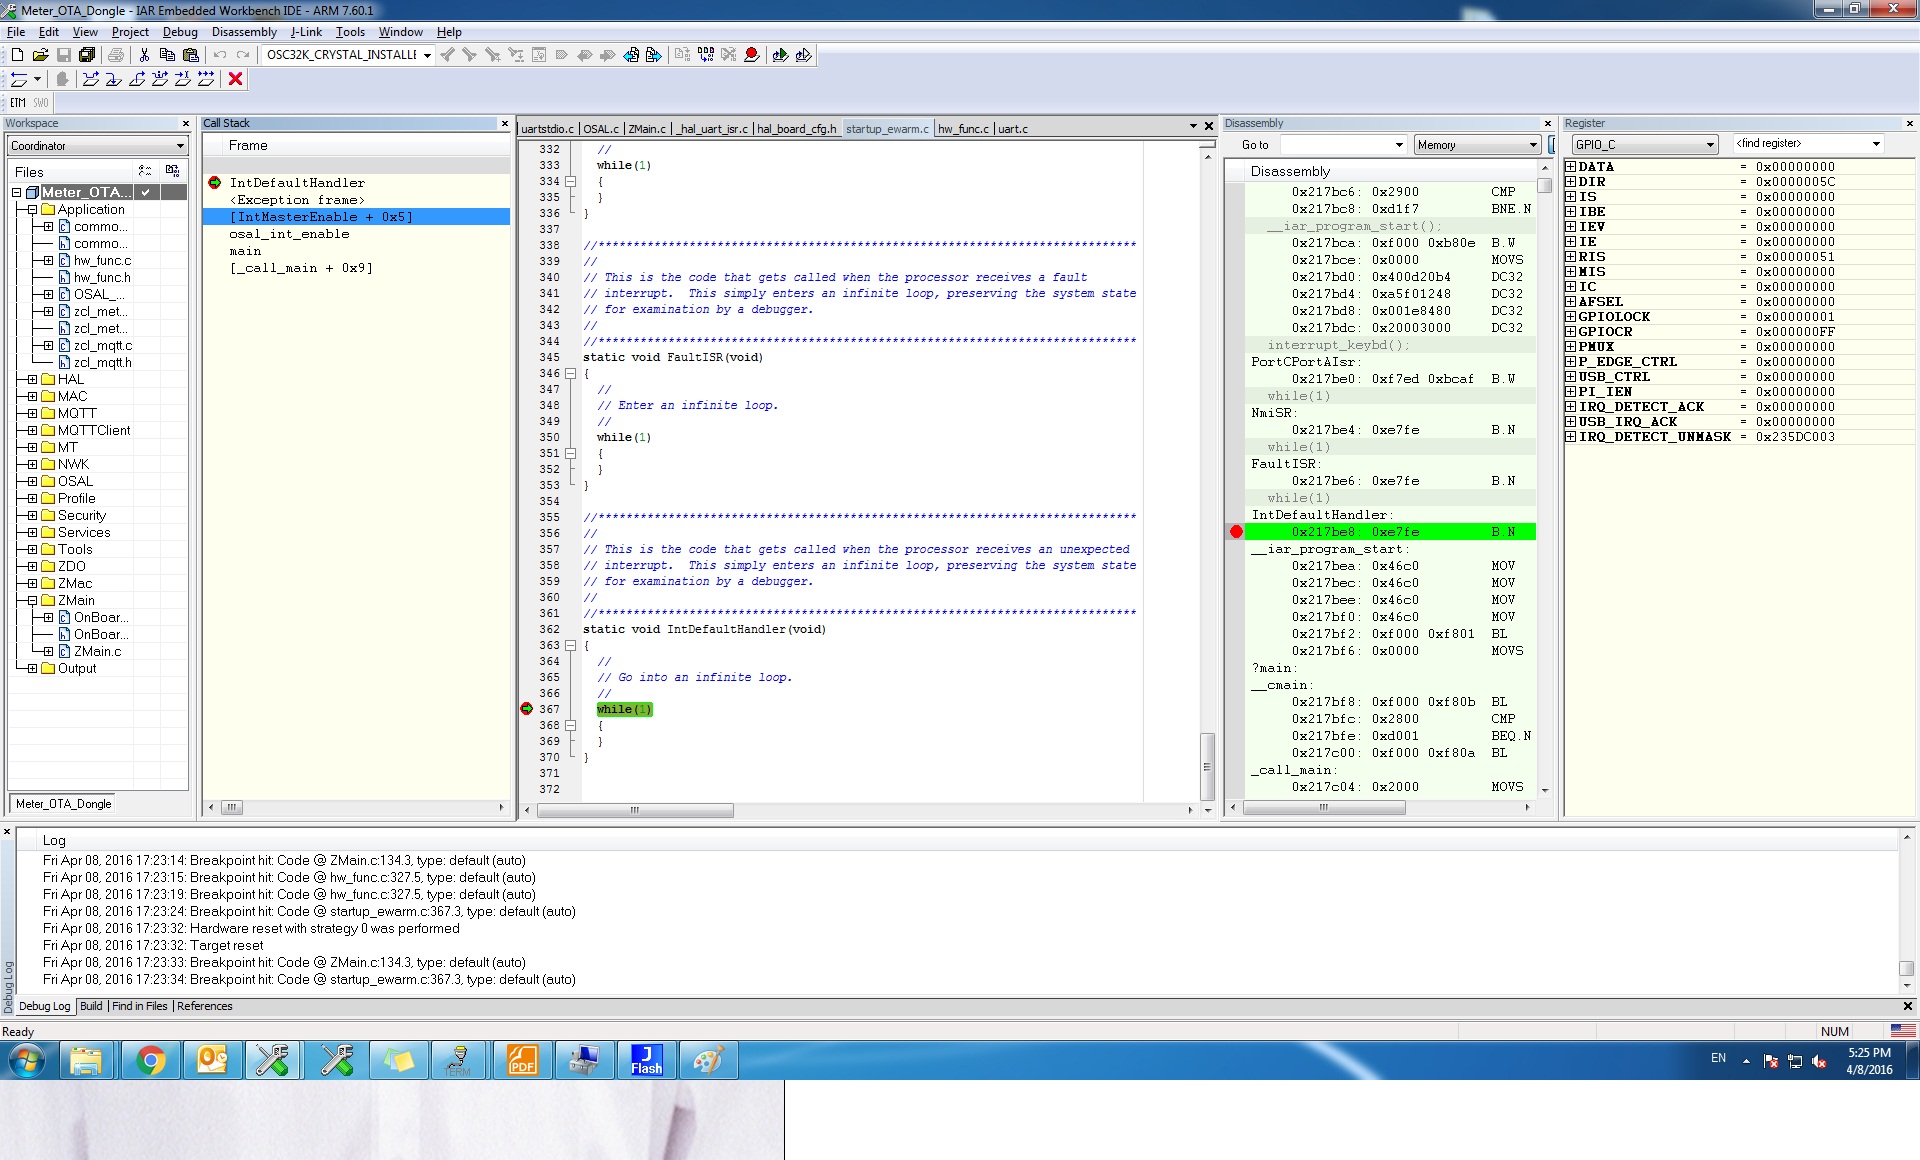This screenshot has width=1920, height=1160.
Task: Click the Reset debugger icon
Action: (18, 79)
